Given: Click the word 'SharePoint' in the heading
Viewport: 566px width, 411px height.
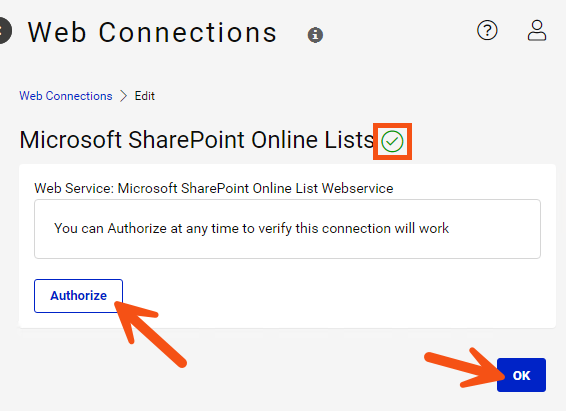Looking at the screenshot, I should point(186,140).
